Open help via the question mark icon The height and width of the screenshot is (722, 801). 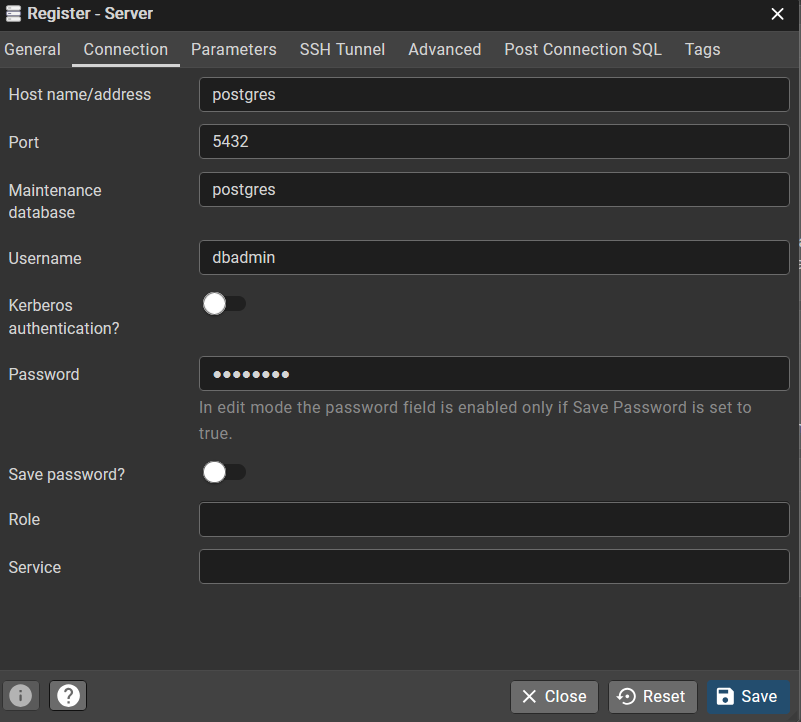pos(68,695)
